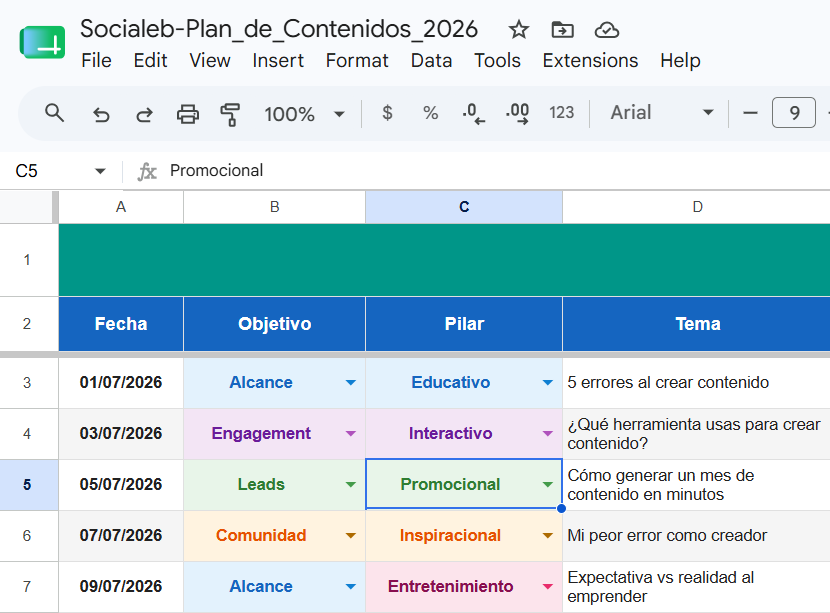Open the Help menu
This screenshot has width=830, height=613.
(x=680, y=60)
